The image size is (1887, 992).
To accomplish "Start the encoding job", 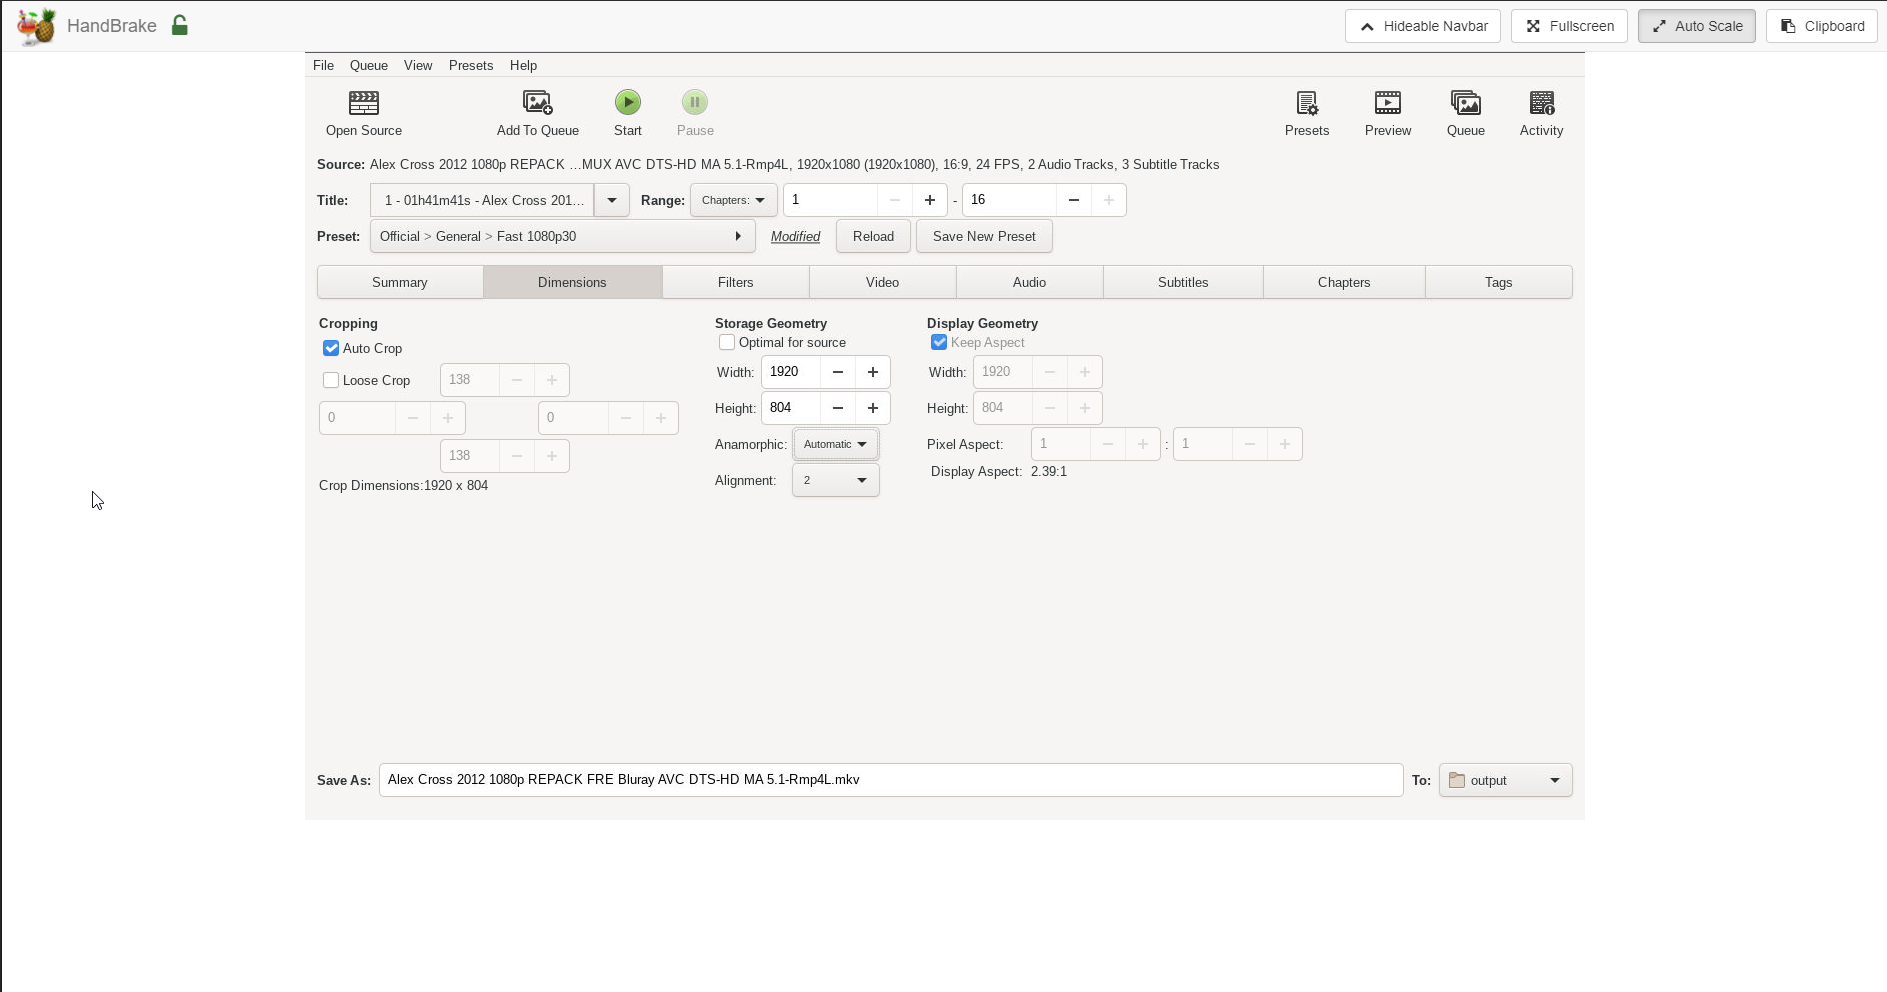I will coord(627,111).
